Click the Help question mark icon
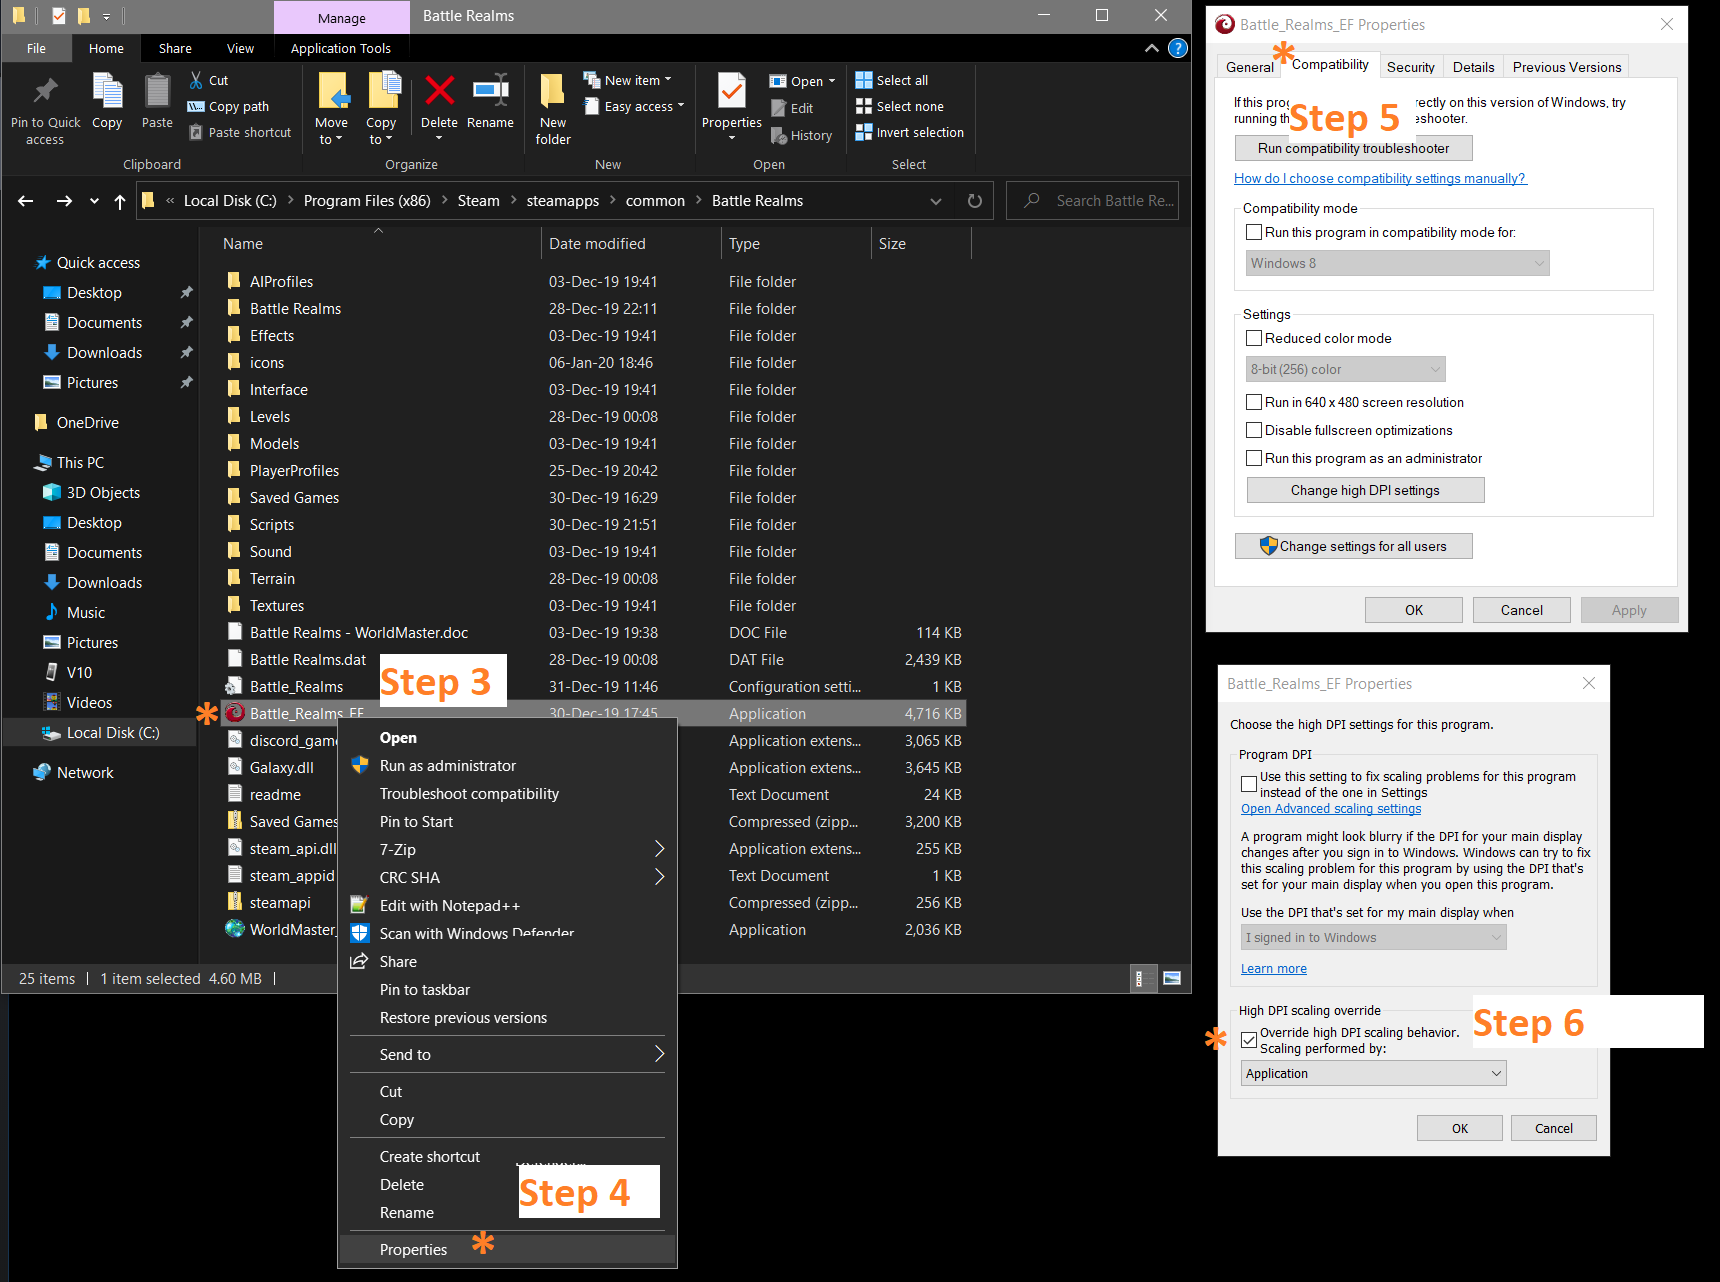Viewport: 1720px width, 1282px height. (x=1178, y=48)
